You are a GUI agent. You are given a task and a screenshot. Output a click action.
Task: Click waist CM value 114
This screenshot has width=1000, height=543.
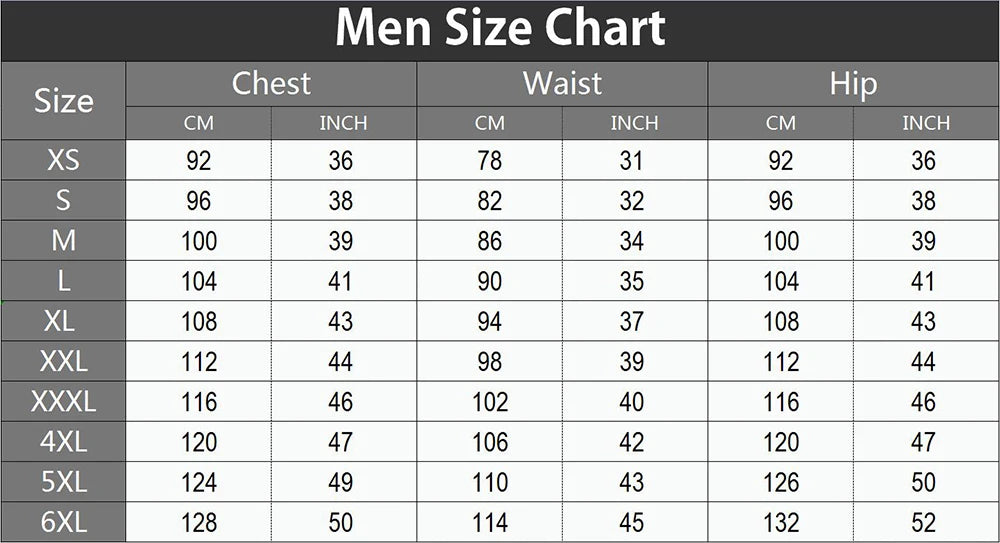click(x=490, y=523)
